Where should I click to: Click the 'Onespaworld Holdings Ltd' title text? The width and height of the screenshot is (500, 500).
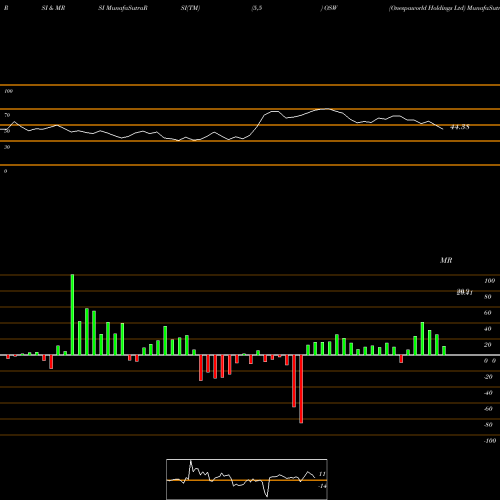pyautogui.click(x=427, y=8)
